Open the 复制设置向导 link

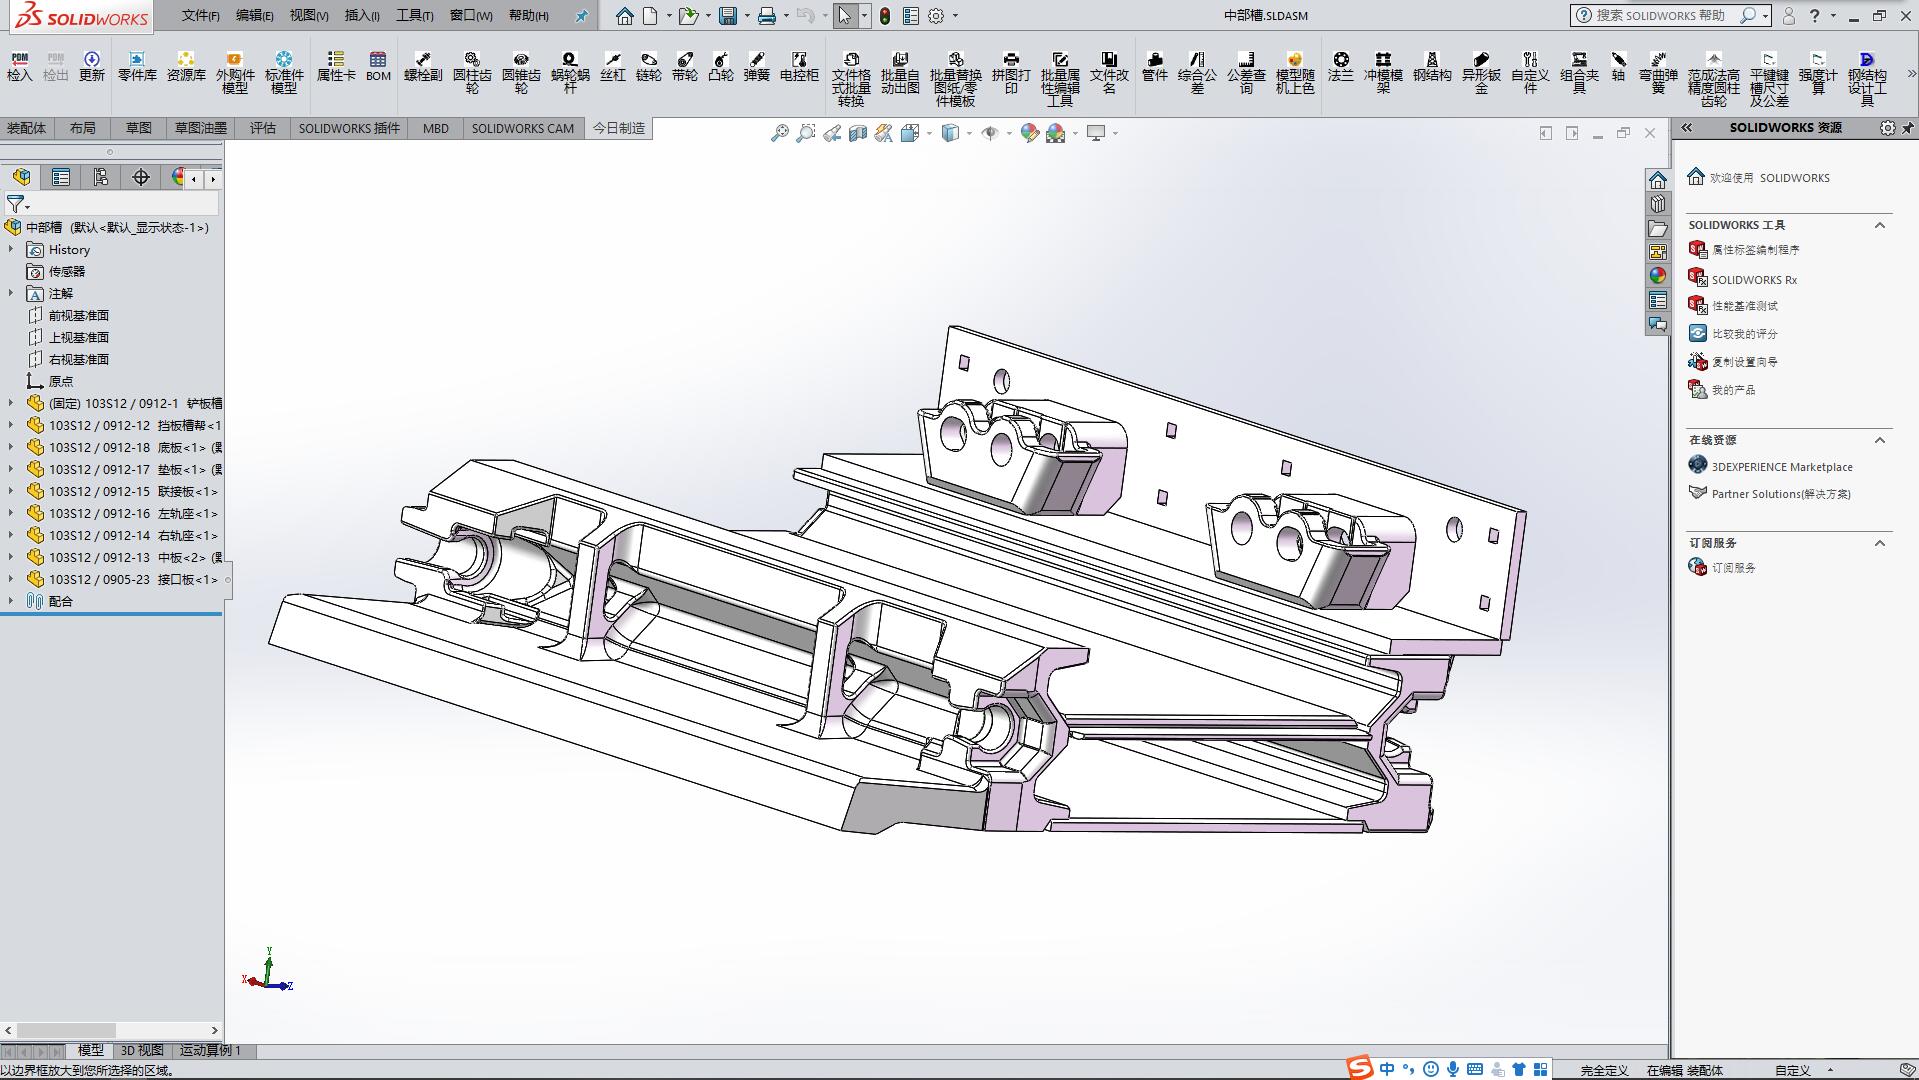[x=1745, y=362]
